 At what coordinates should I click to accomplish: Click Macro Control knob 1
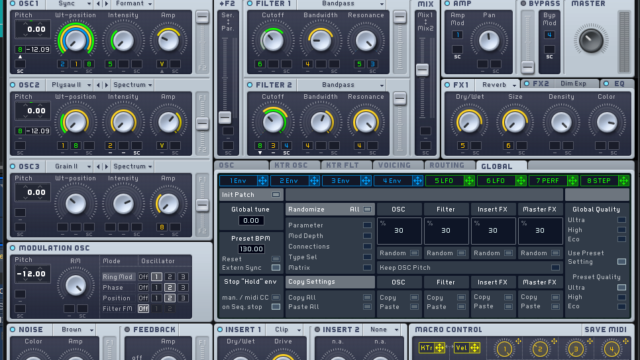tap(504, 349)
